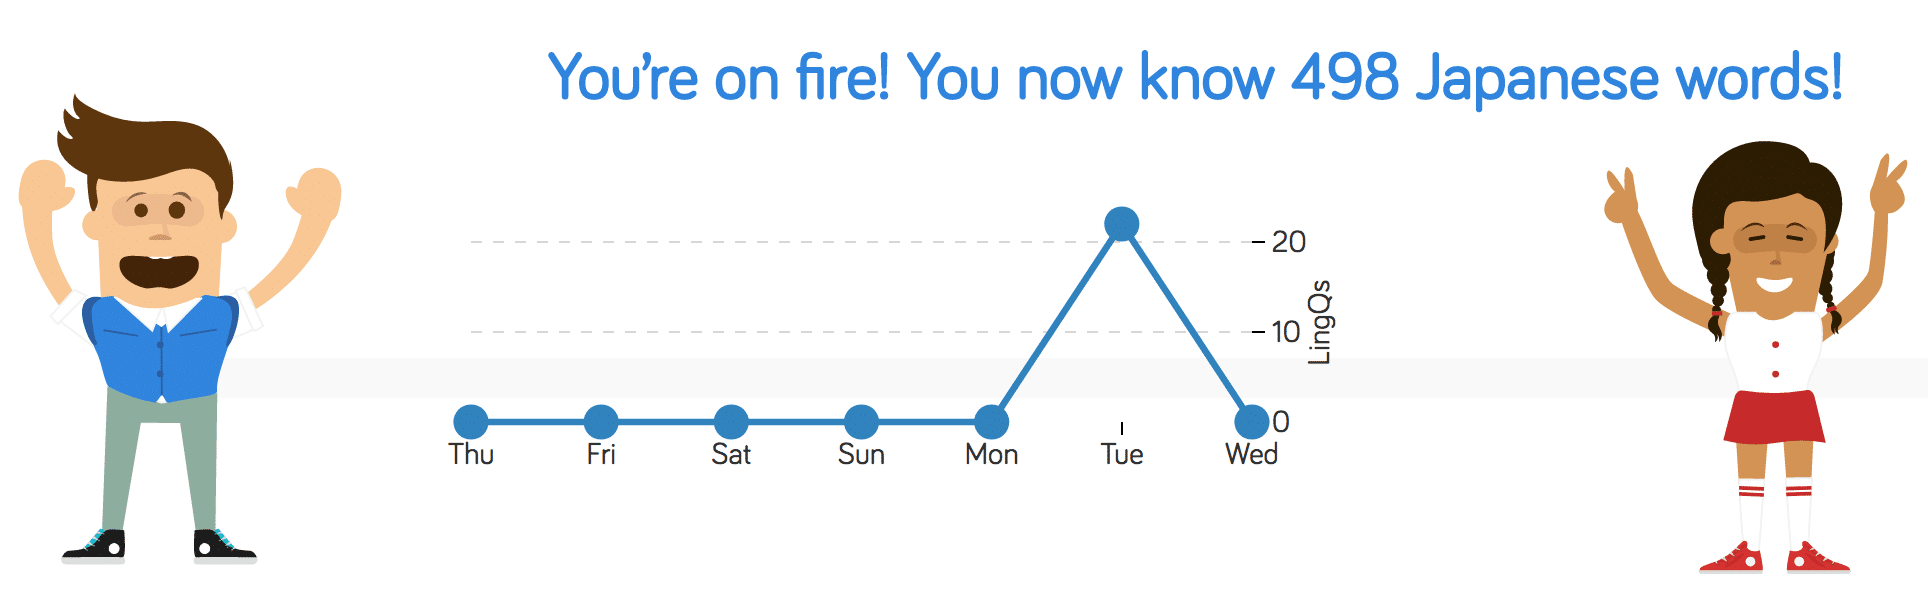Select the Mon day label
1928x594 pixels.
991,455
